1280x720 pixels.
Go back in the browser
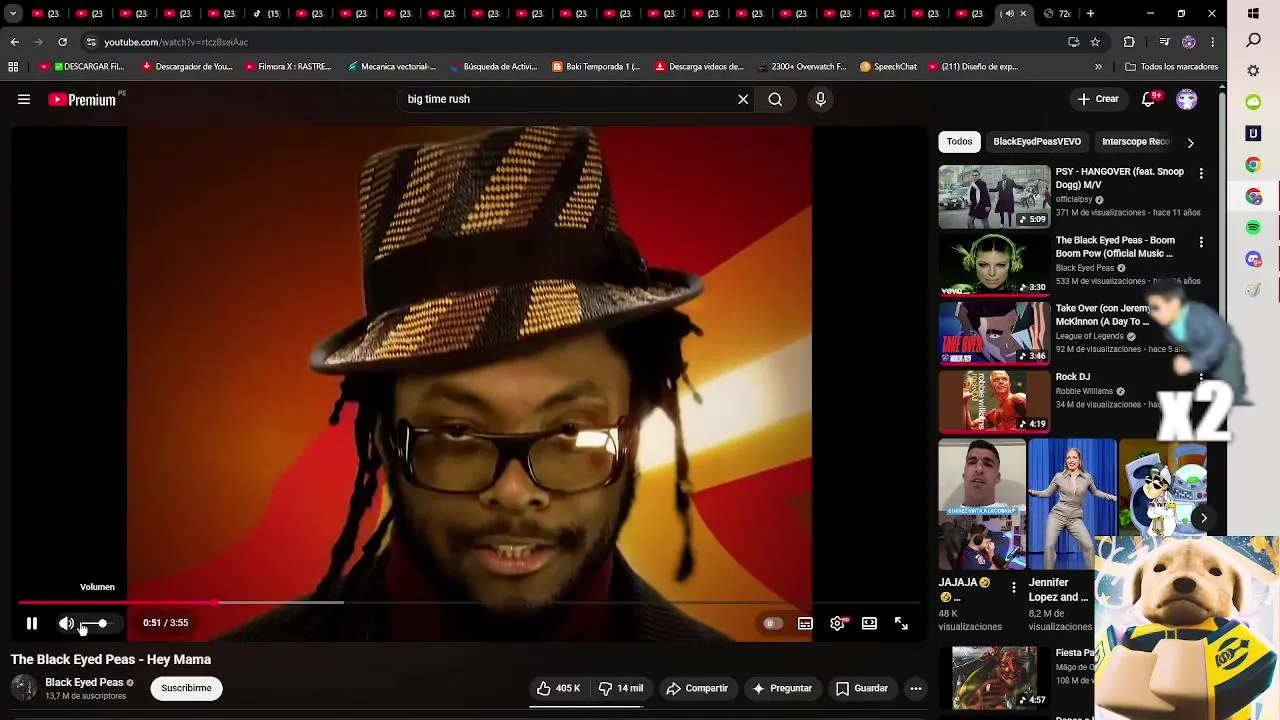pos(14,42)
